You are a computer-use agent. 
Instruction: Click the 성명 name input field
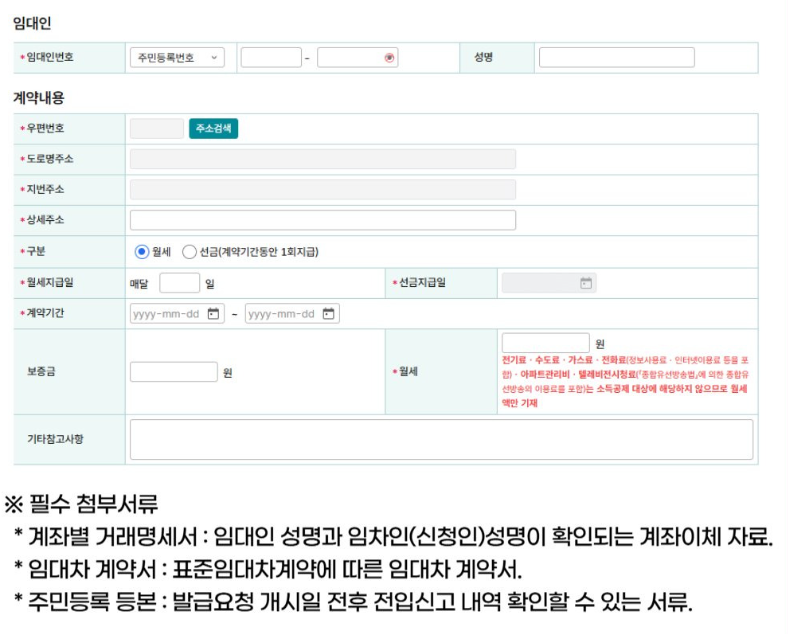pyautogui.click(x=617, y=57)
